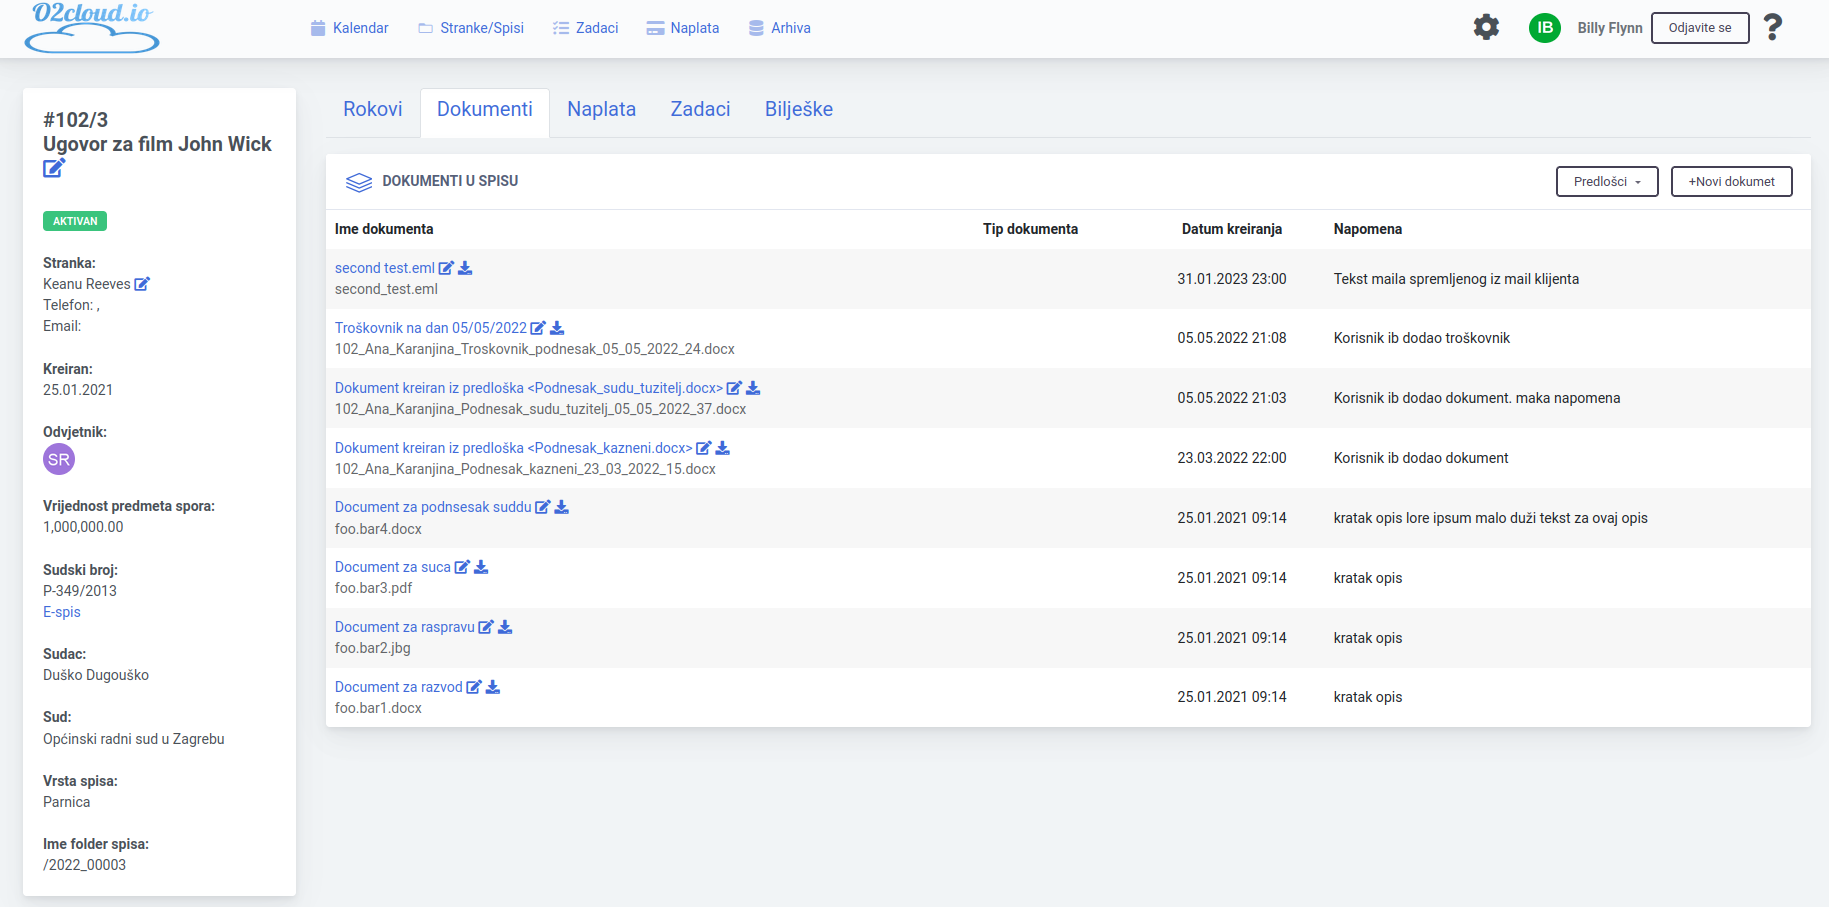
Task: Open Kalendar in the top navigation
Action: click(349, 28)
